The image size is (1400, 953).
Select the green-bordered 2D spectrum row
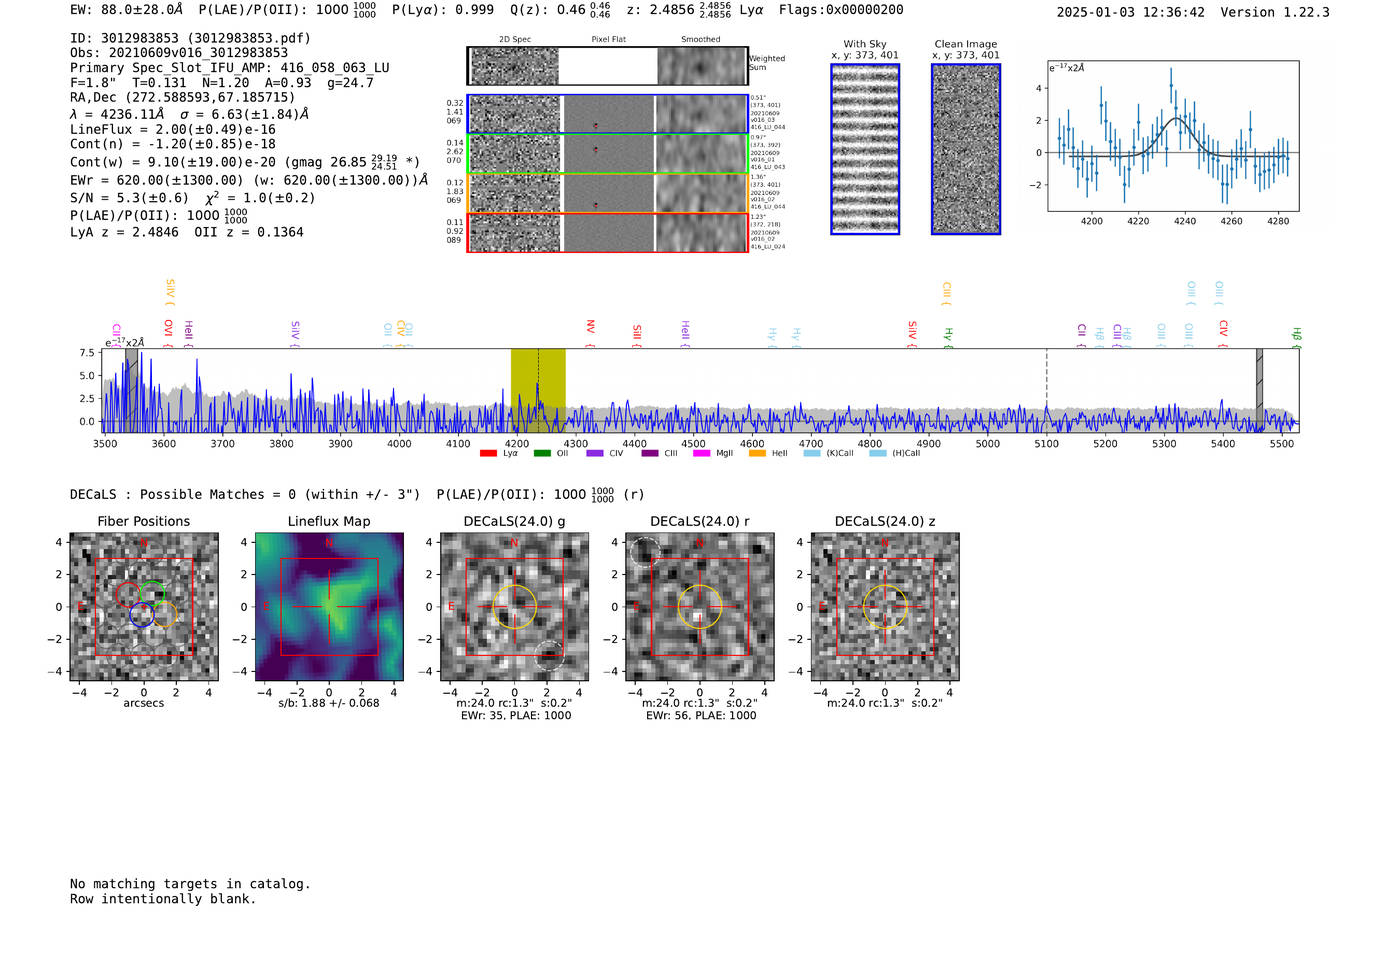(x=607, y=154)
